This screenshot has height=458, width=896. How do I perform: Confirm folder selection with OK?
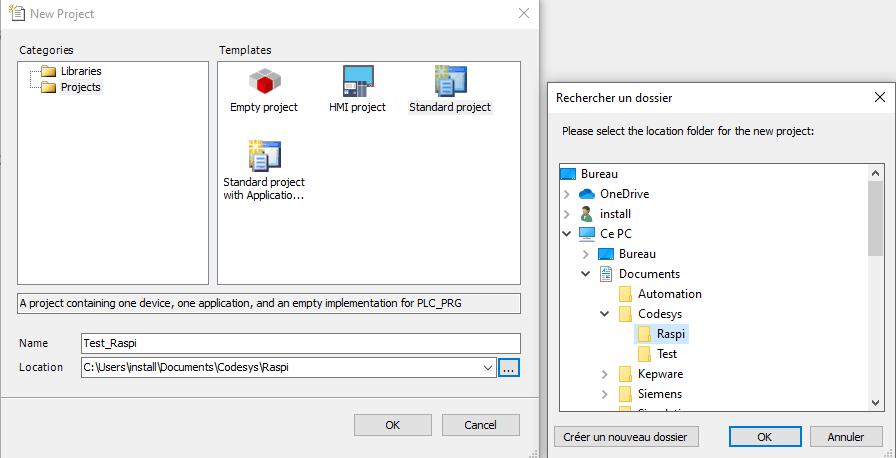coord(765,437)
